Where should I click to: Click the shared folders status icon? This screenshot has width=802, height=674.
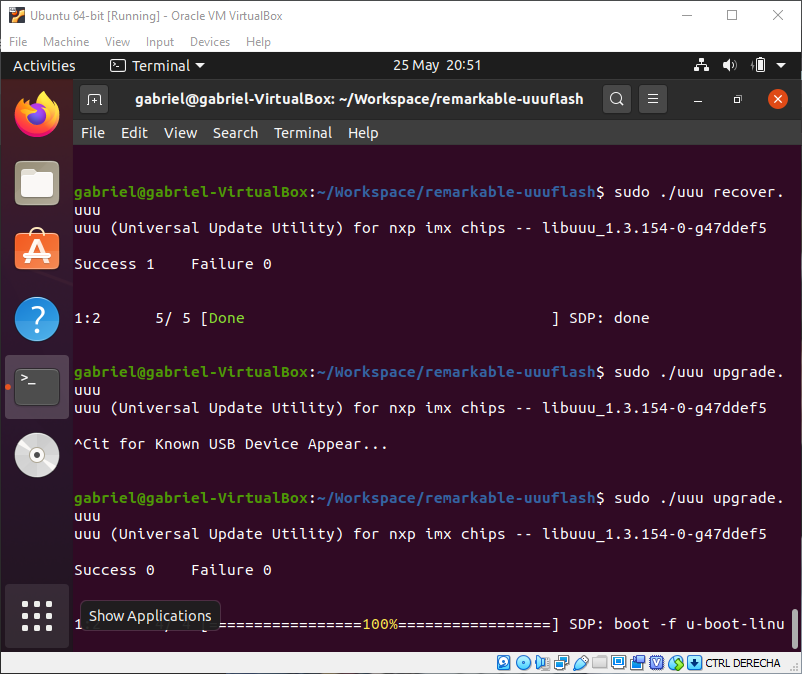click(599, 663)
